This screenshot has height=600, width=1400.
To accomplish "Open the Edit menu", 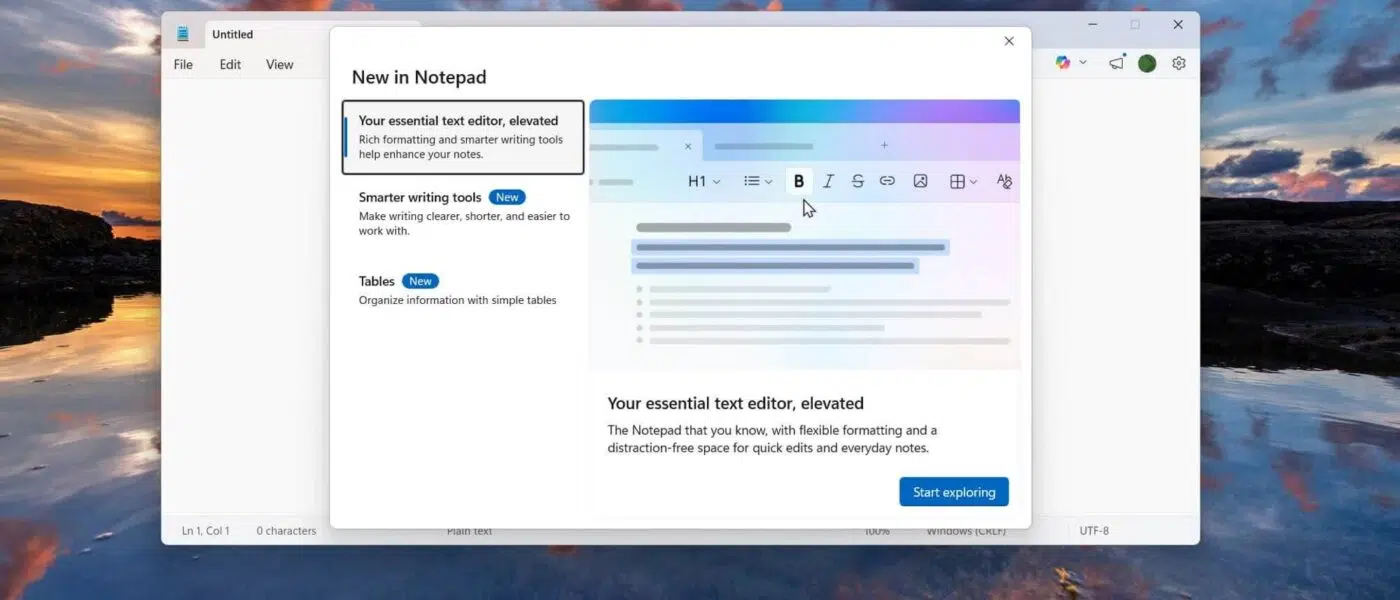I will [229, 63].
